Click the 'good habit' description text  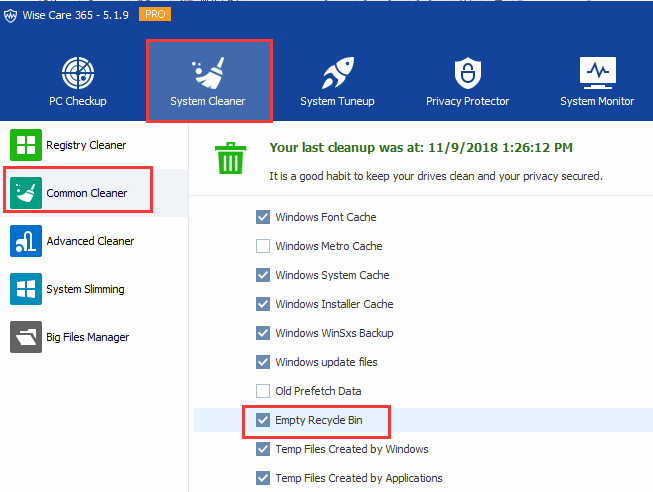click(x=436, y=176)
